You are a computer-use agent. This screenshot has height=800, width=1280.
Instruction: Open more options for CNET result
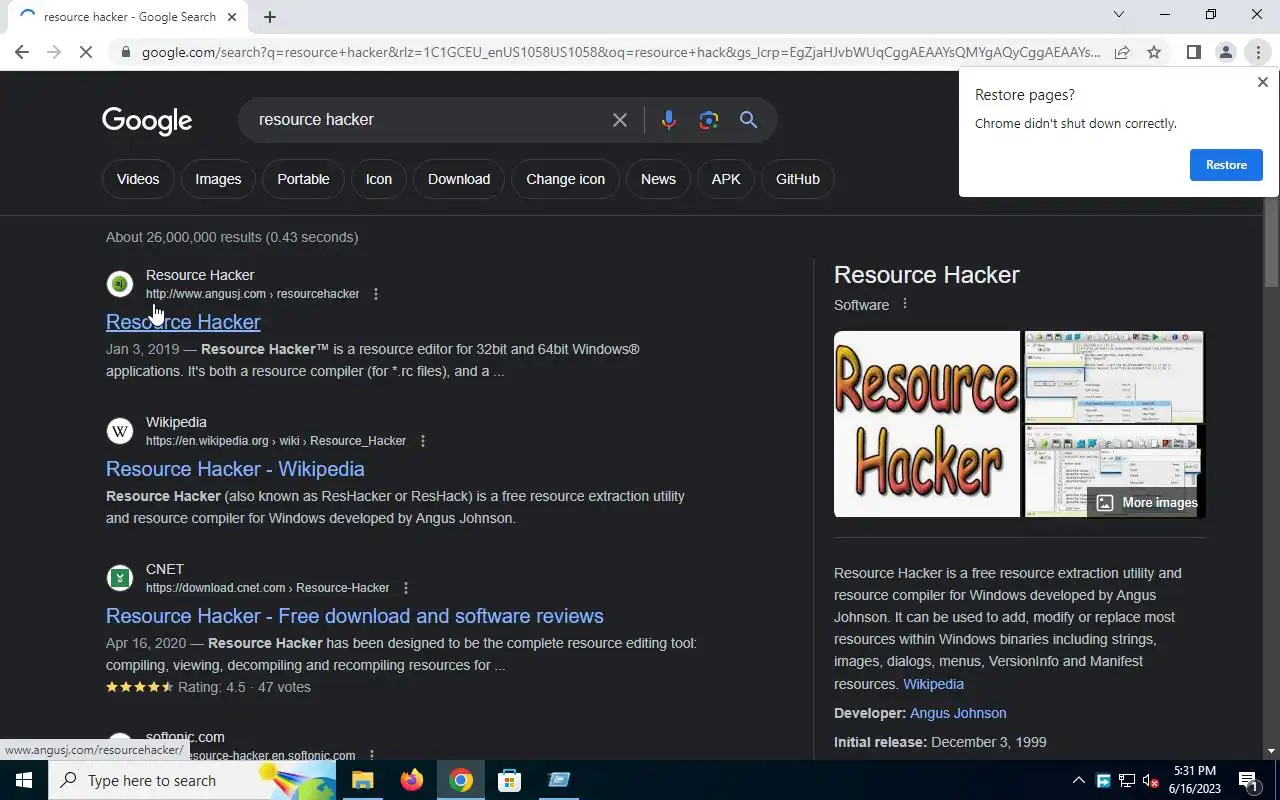pyautogui.click(x=406, y=588)
